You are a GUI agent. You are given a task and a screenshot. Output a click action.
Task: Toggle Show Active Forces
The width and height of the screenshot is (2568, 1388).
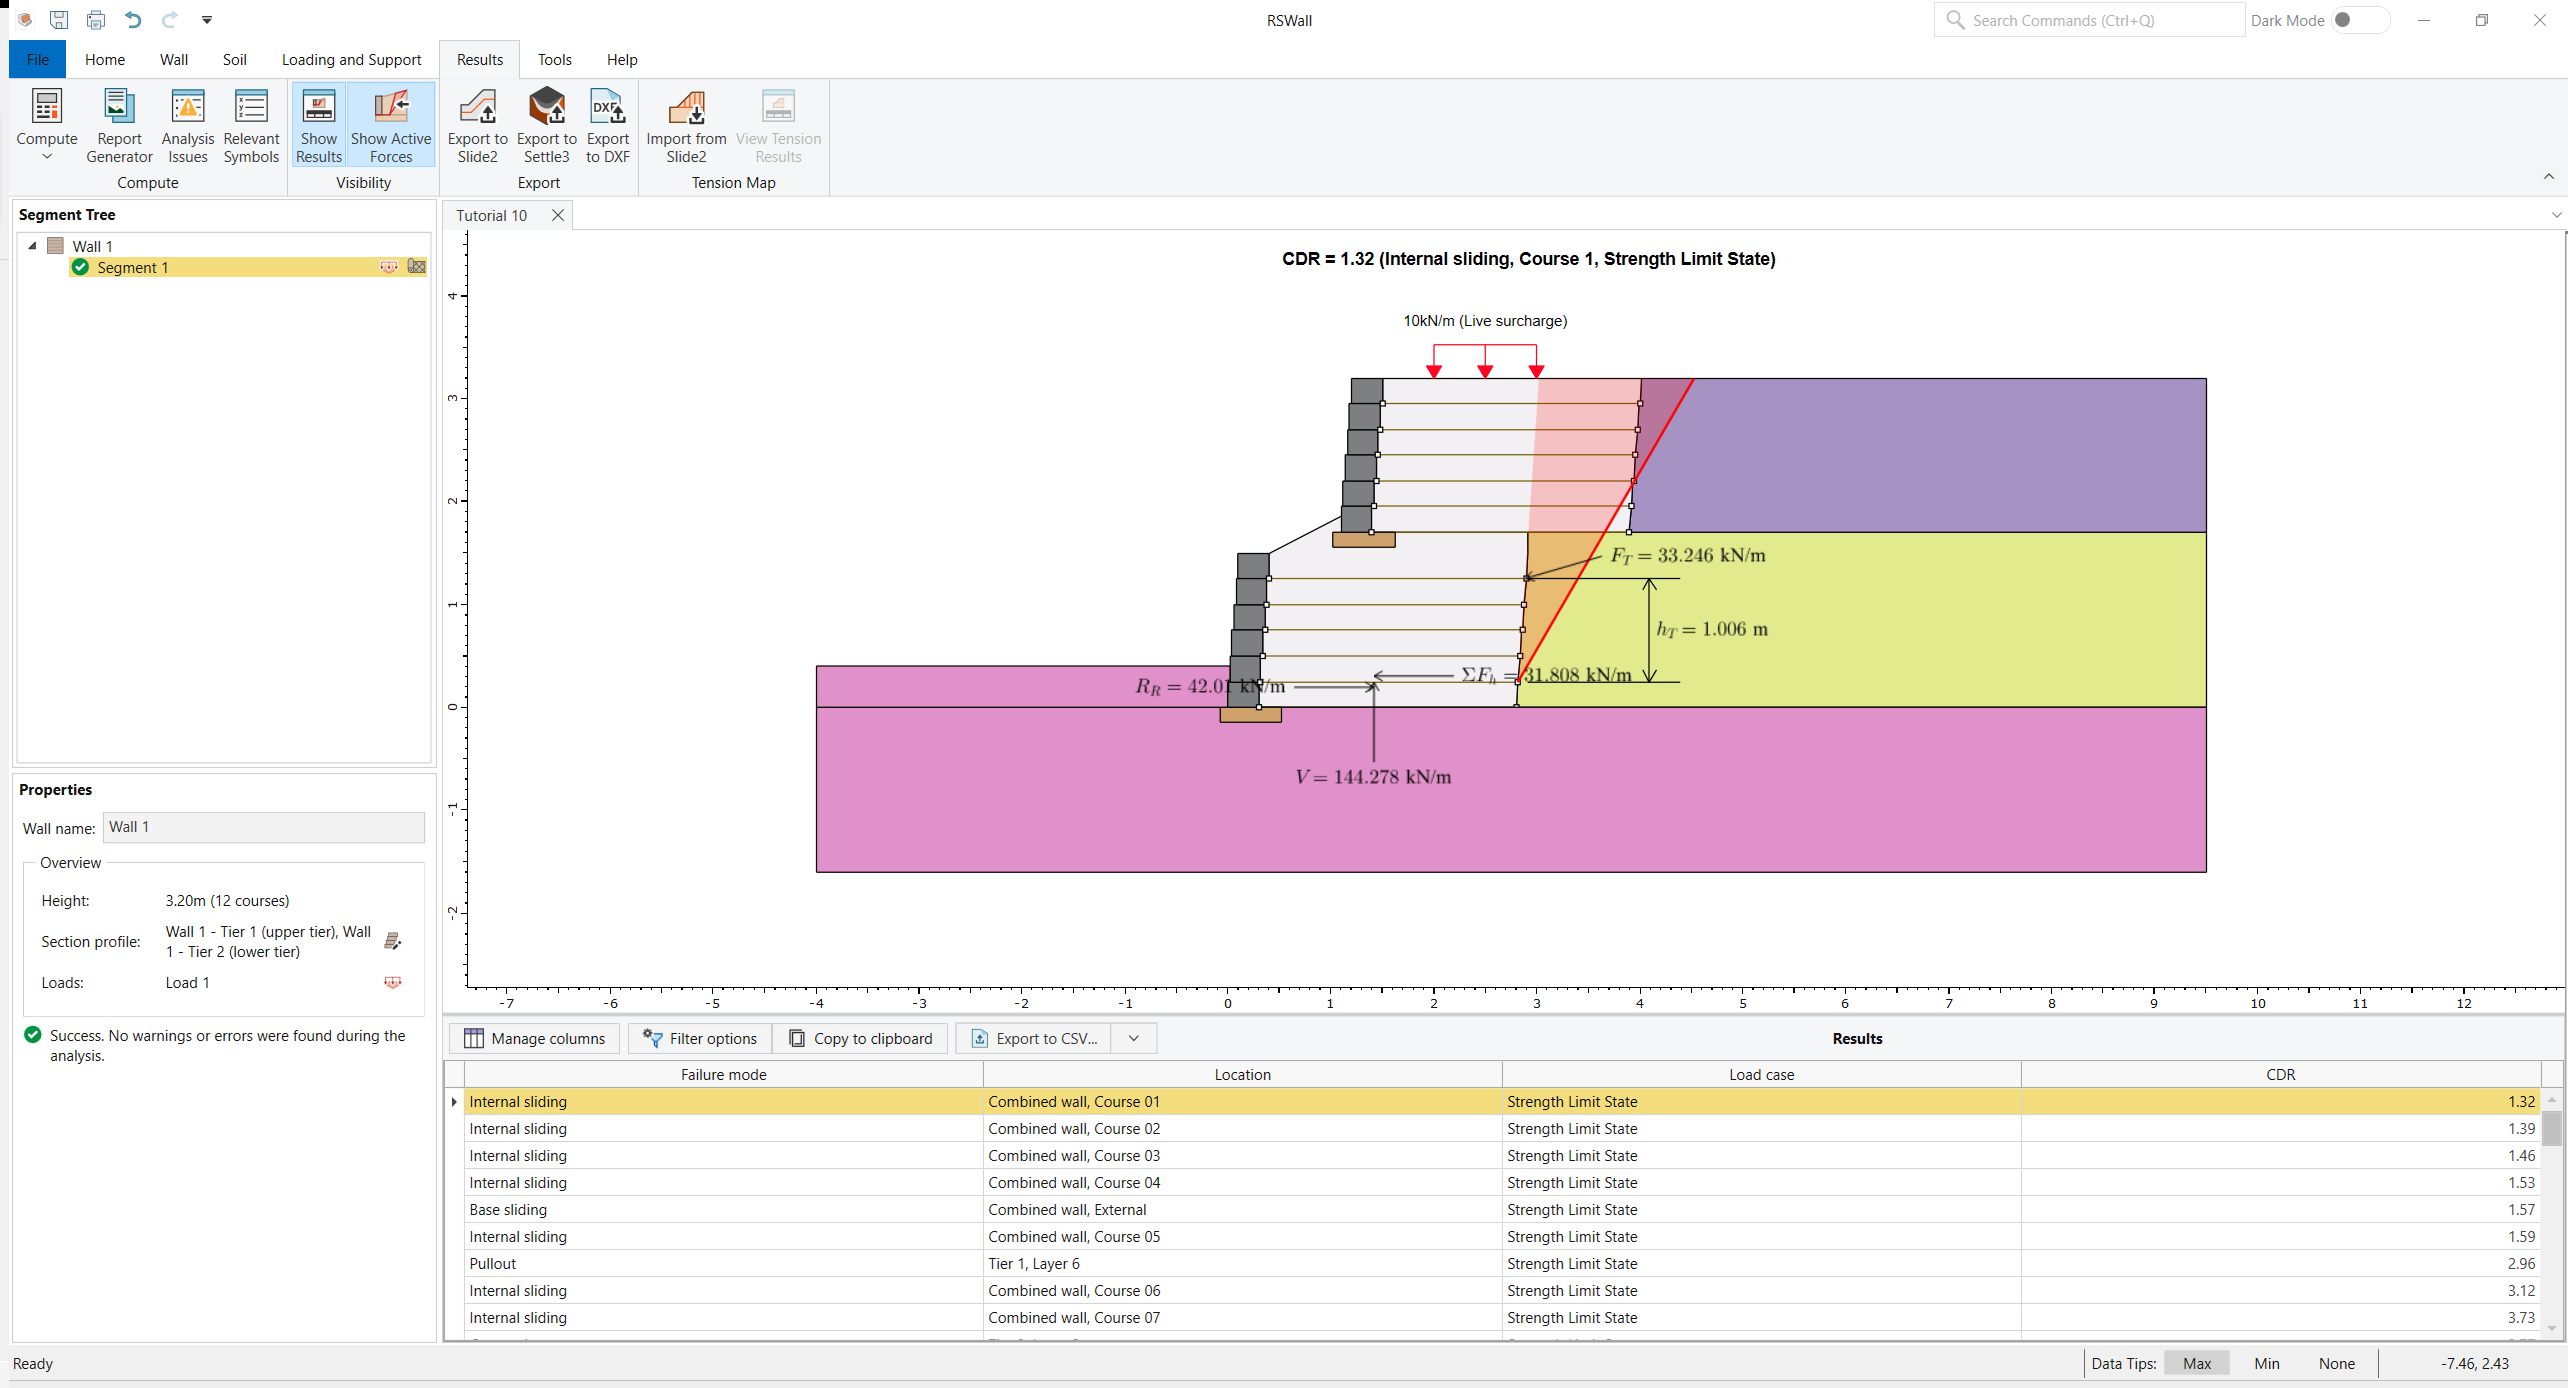point(391,126)
